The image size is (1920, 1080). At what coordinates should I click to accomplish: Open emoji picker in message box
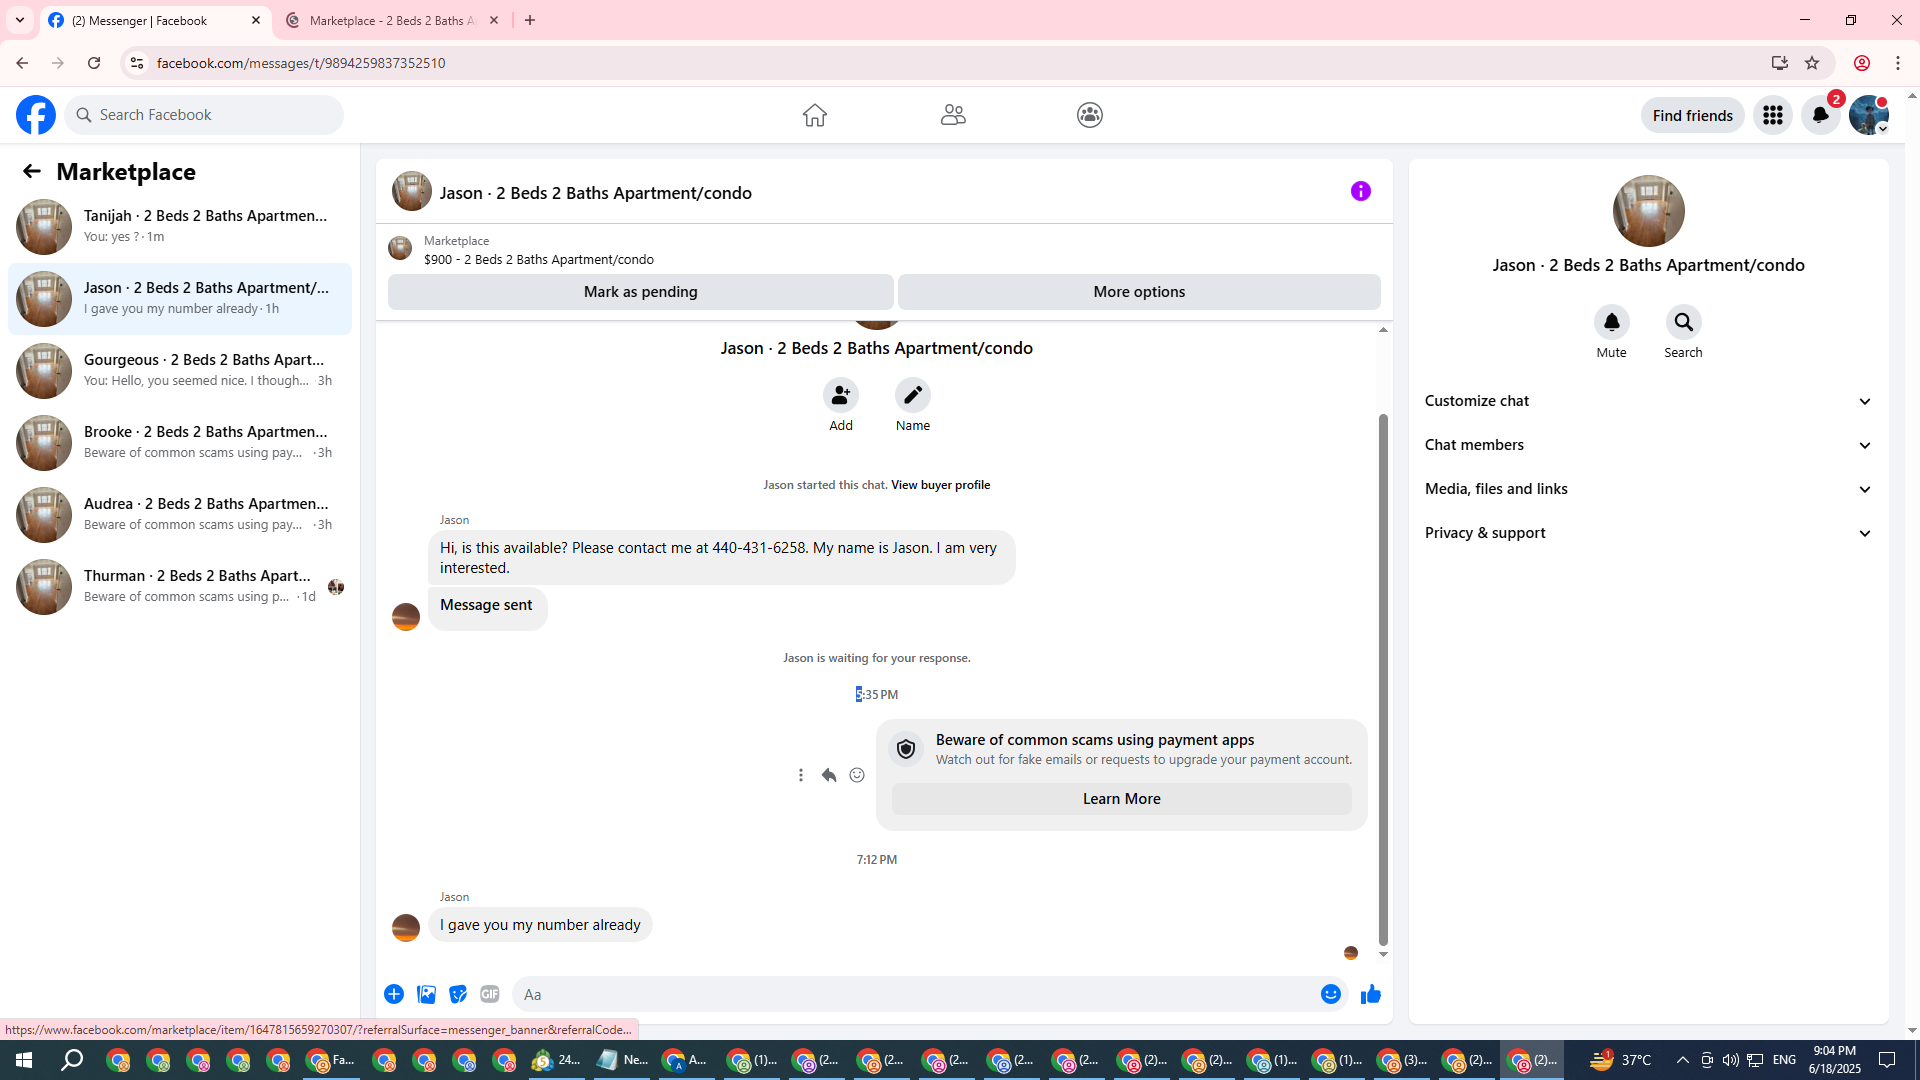click(1331, 994)
